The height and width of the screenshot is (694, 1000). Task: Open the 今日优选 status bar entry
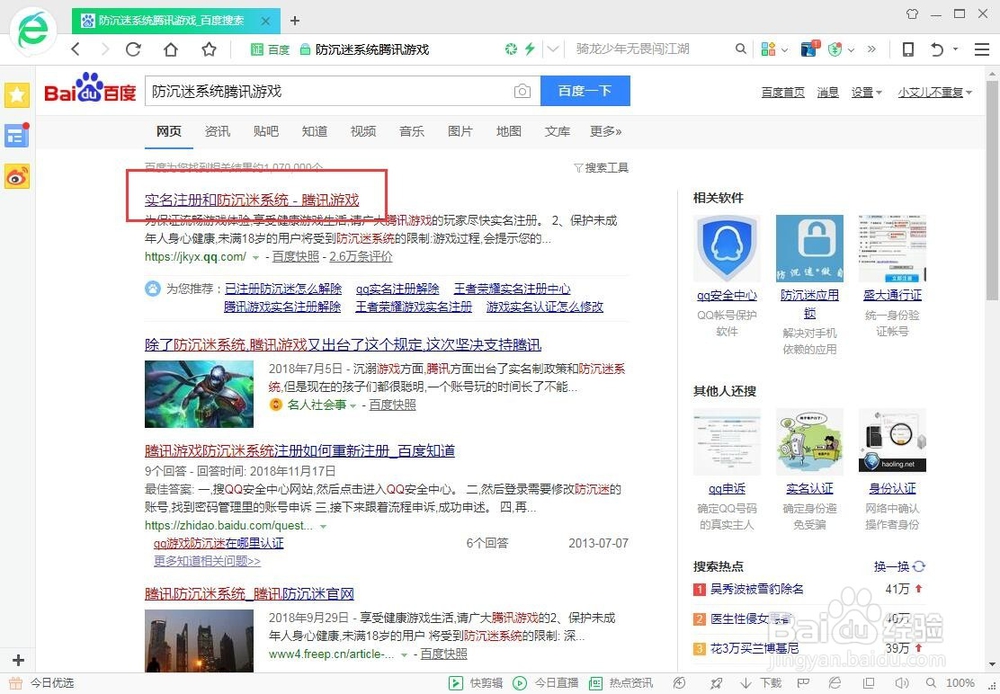(41, 683)
